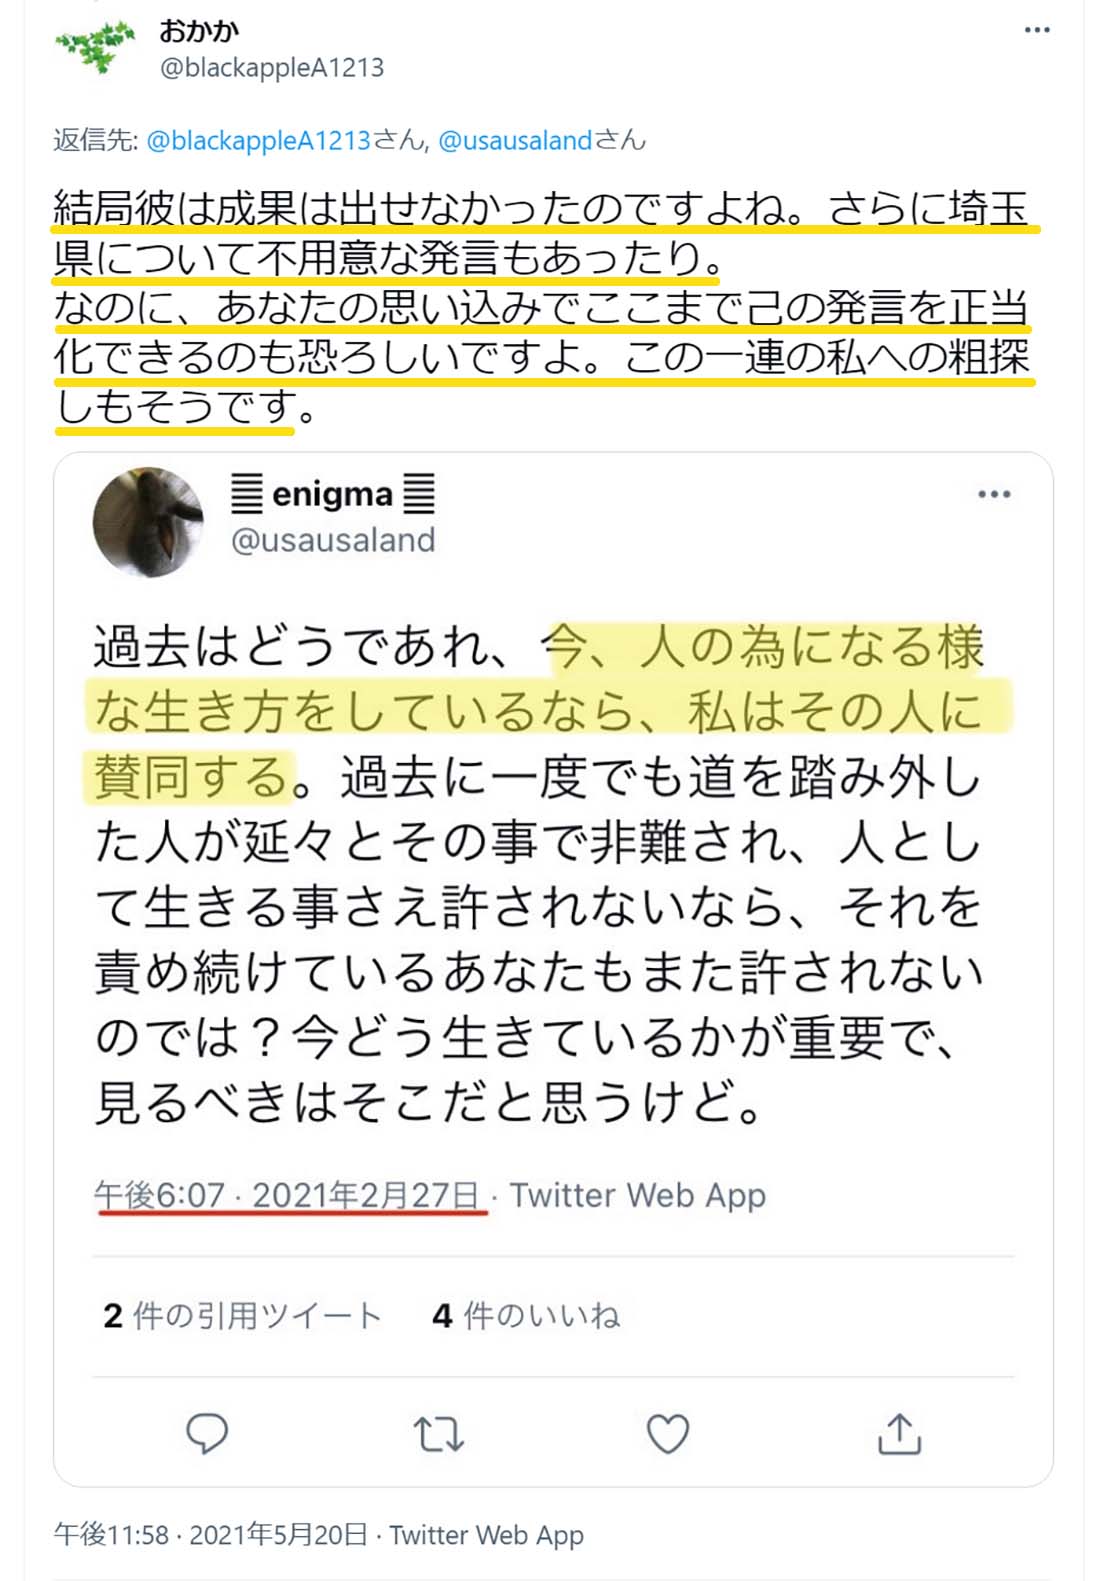
Task: View the 4 件のいいね list
Action: tap(526, 1315)
